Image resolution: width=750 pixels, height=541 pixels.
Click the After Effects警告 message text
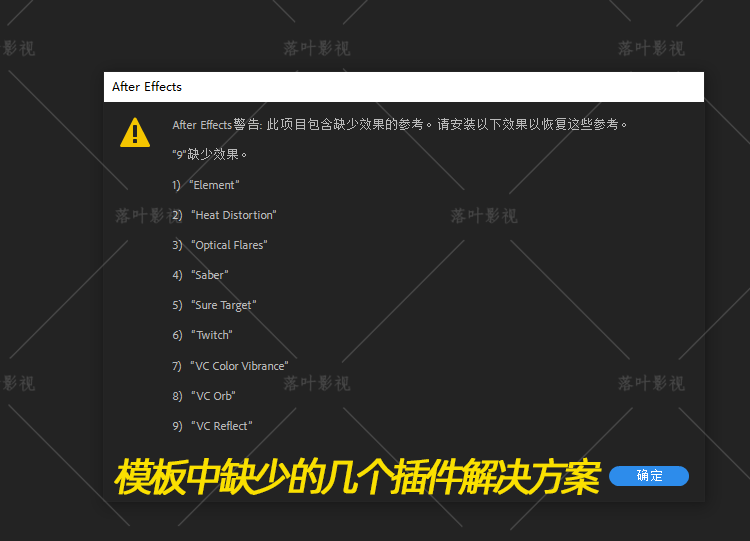[400, 124]
